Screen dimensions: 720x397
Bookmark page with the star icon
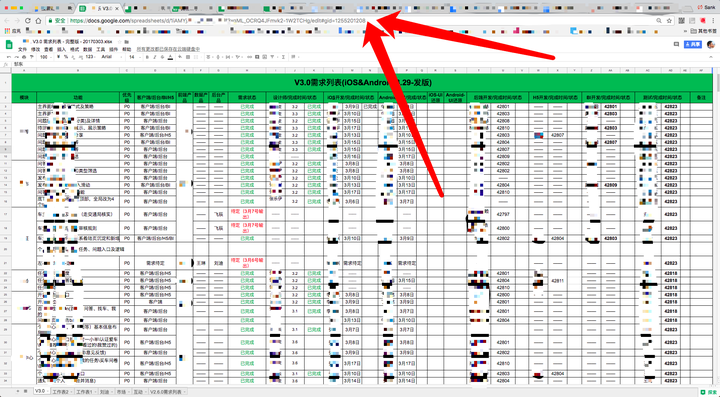(669, 21)
